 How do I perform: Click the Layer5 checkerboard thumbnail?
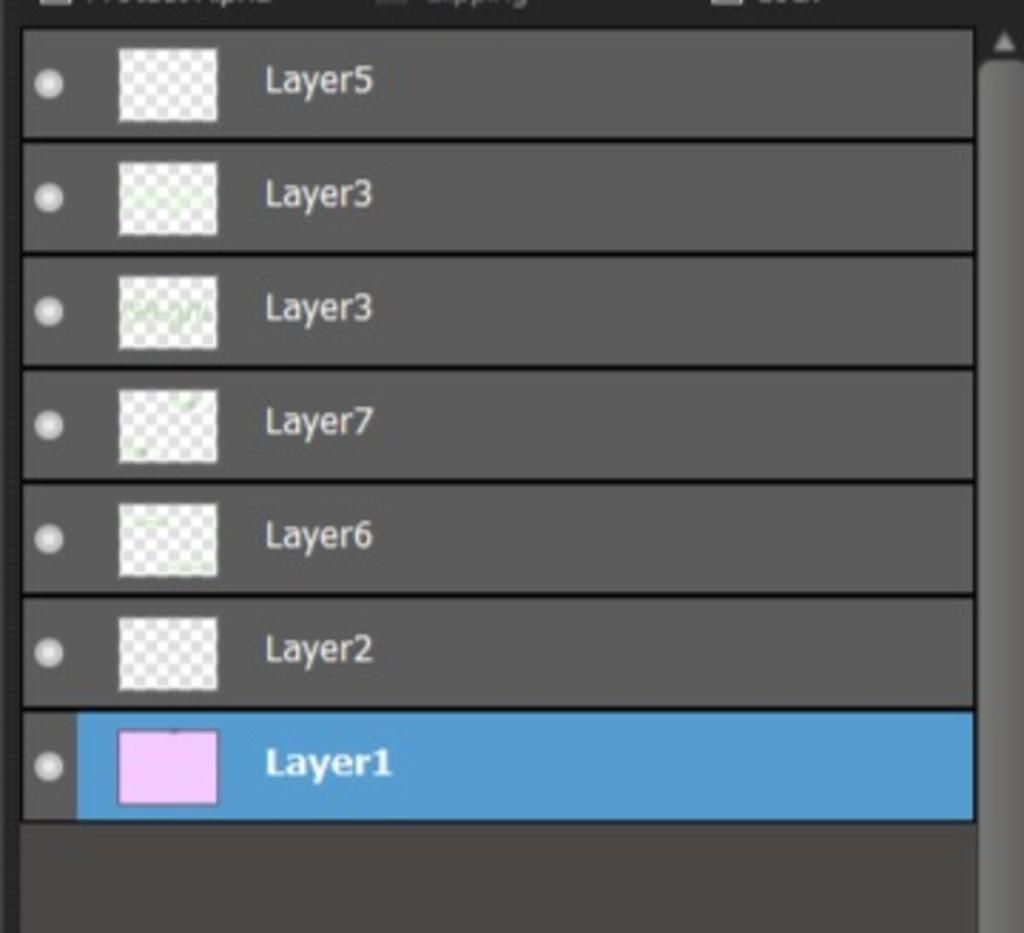pos(168,85)
